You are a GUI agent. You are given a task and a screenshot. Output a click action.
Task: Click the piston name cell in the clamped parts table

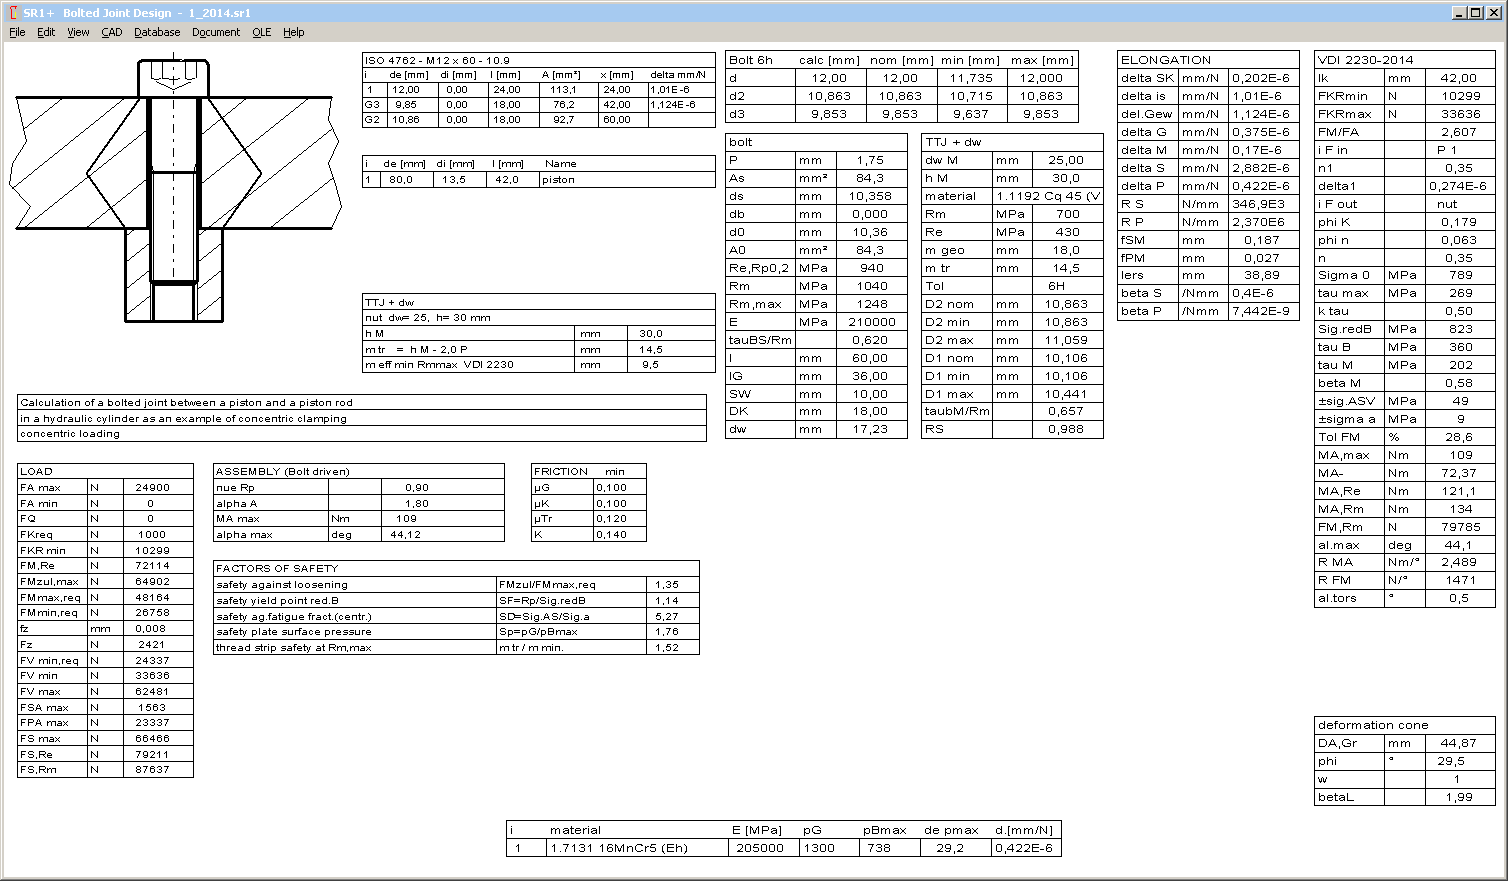[x=560, y=180]
